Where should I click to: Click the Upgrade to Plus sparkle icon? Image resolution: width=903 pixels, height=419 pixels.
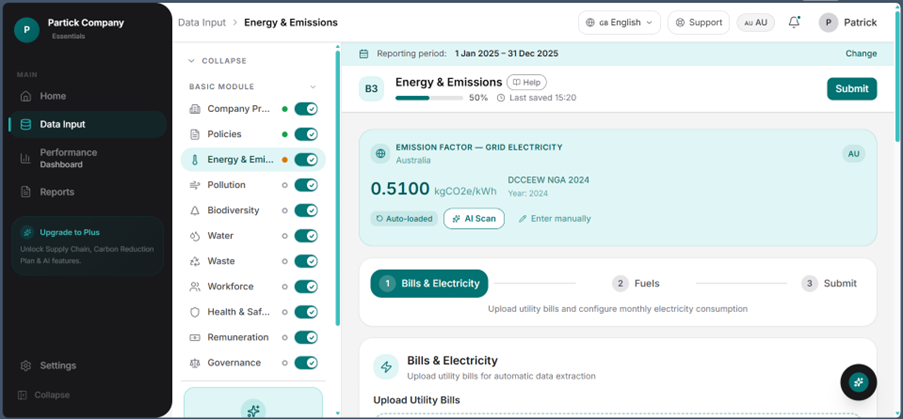(27, 233)
